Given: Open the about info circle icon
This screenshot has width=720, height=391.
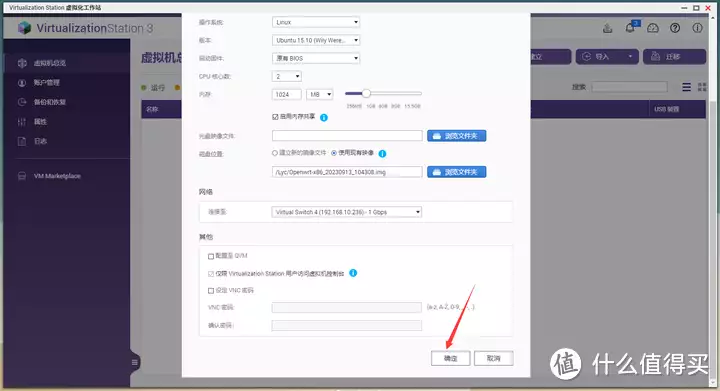Looking at the screenshot, I should click(x=698, y=28).
